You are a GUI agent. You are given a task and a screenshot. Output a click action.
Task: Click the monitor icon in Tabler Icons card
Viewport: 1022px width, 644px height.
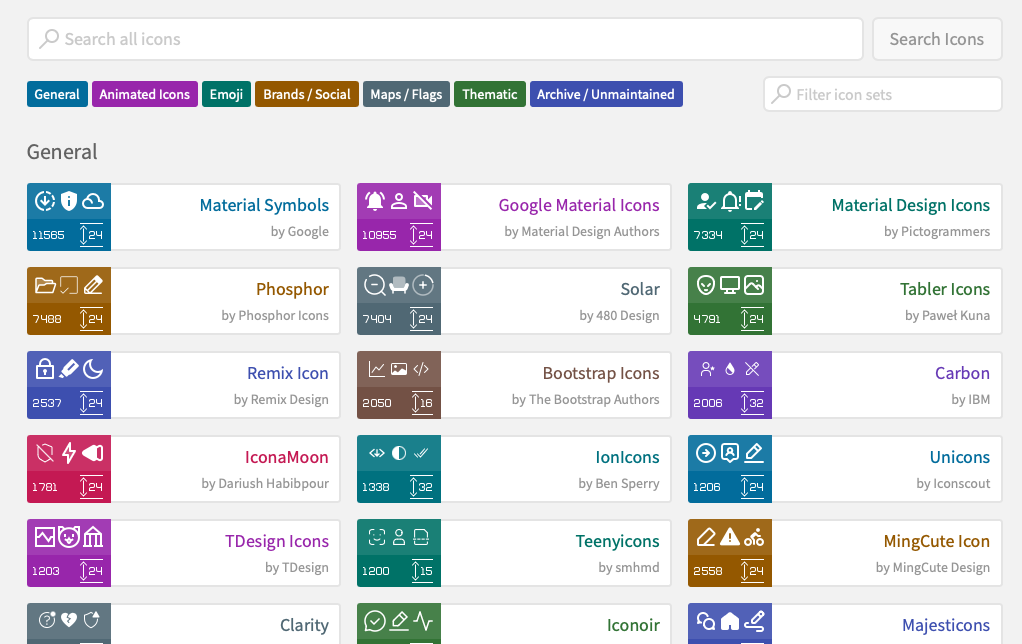click(730, 285)
